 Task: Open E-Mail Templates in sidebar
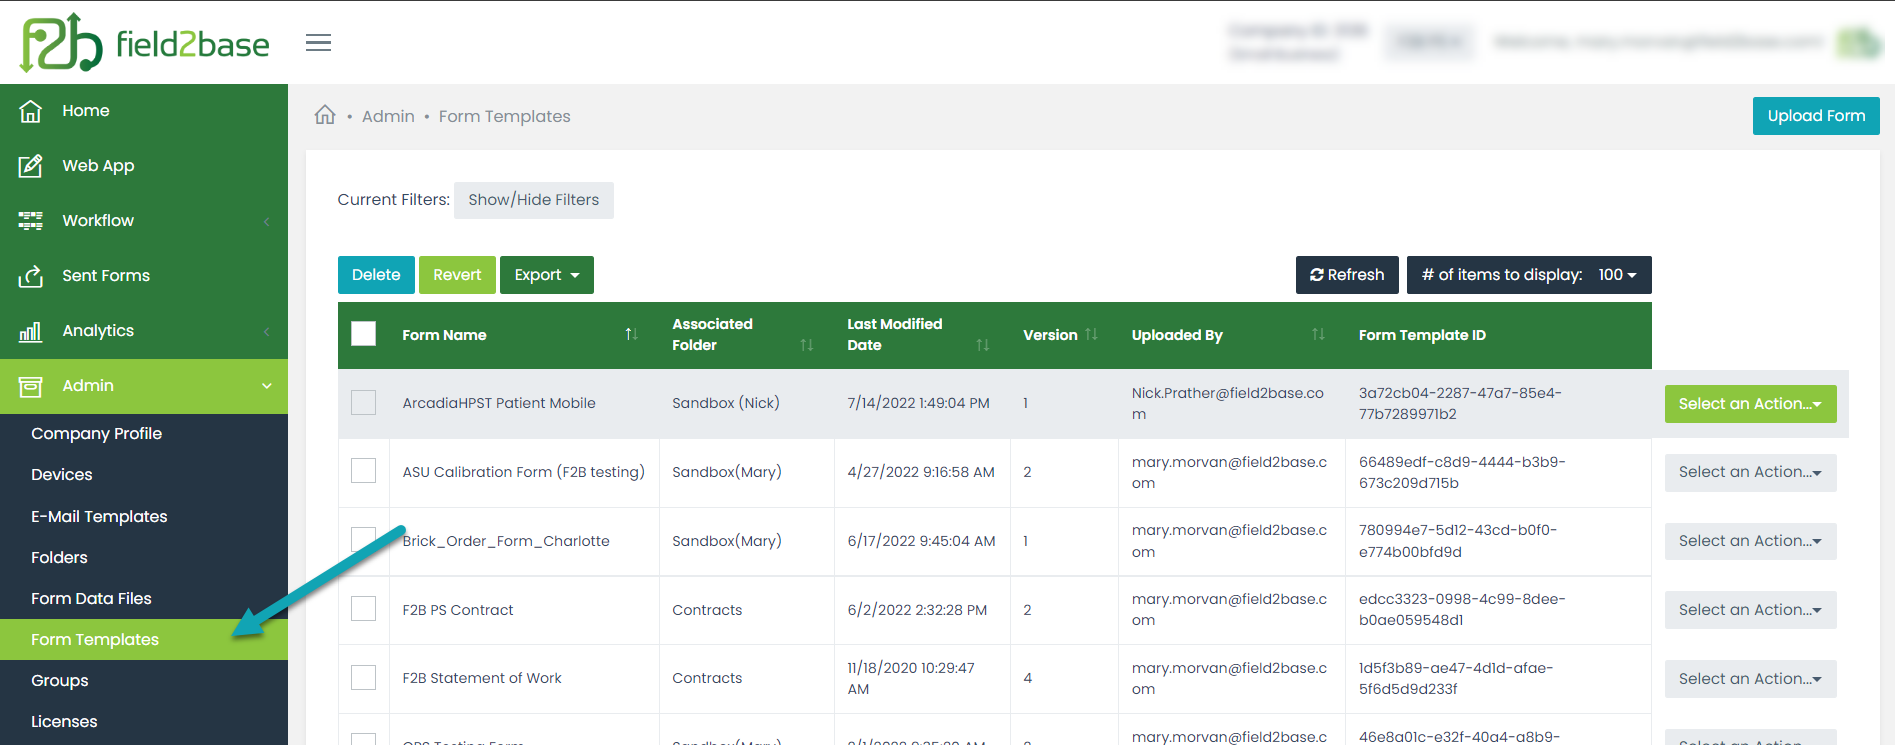pyautogui.click(x=99, y=517)
